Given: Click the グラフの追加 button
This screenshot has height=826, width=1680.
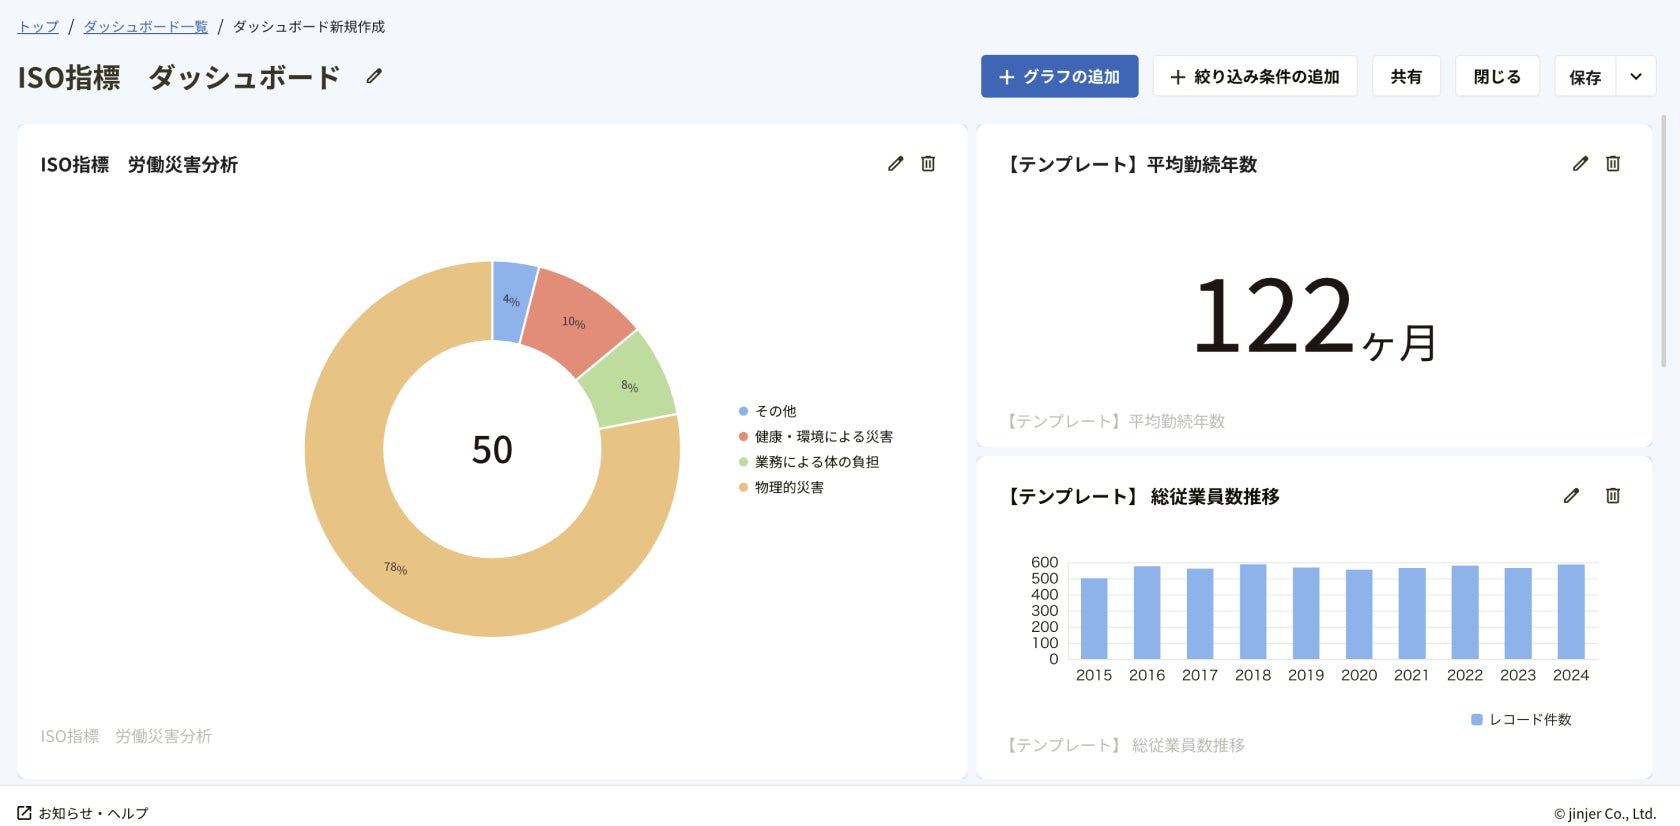Looking at the screenshot, I should click(1059, 76).
